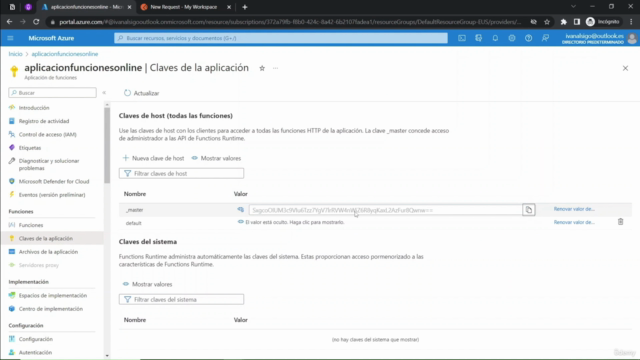
Task: Open the notifications bell
Action: [495, 38]
